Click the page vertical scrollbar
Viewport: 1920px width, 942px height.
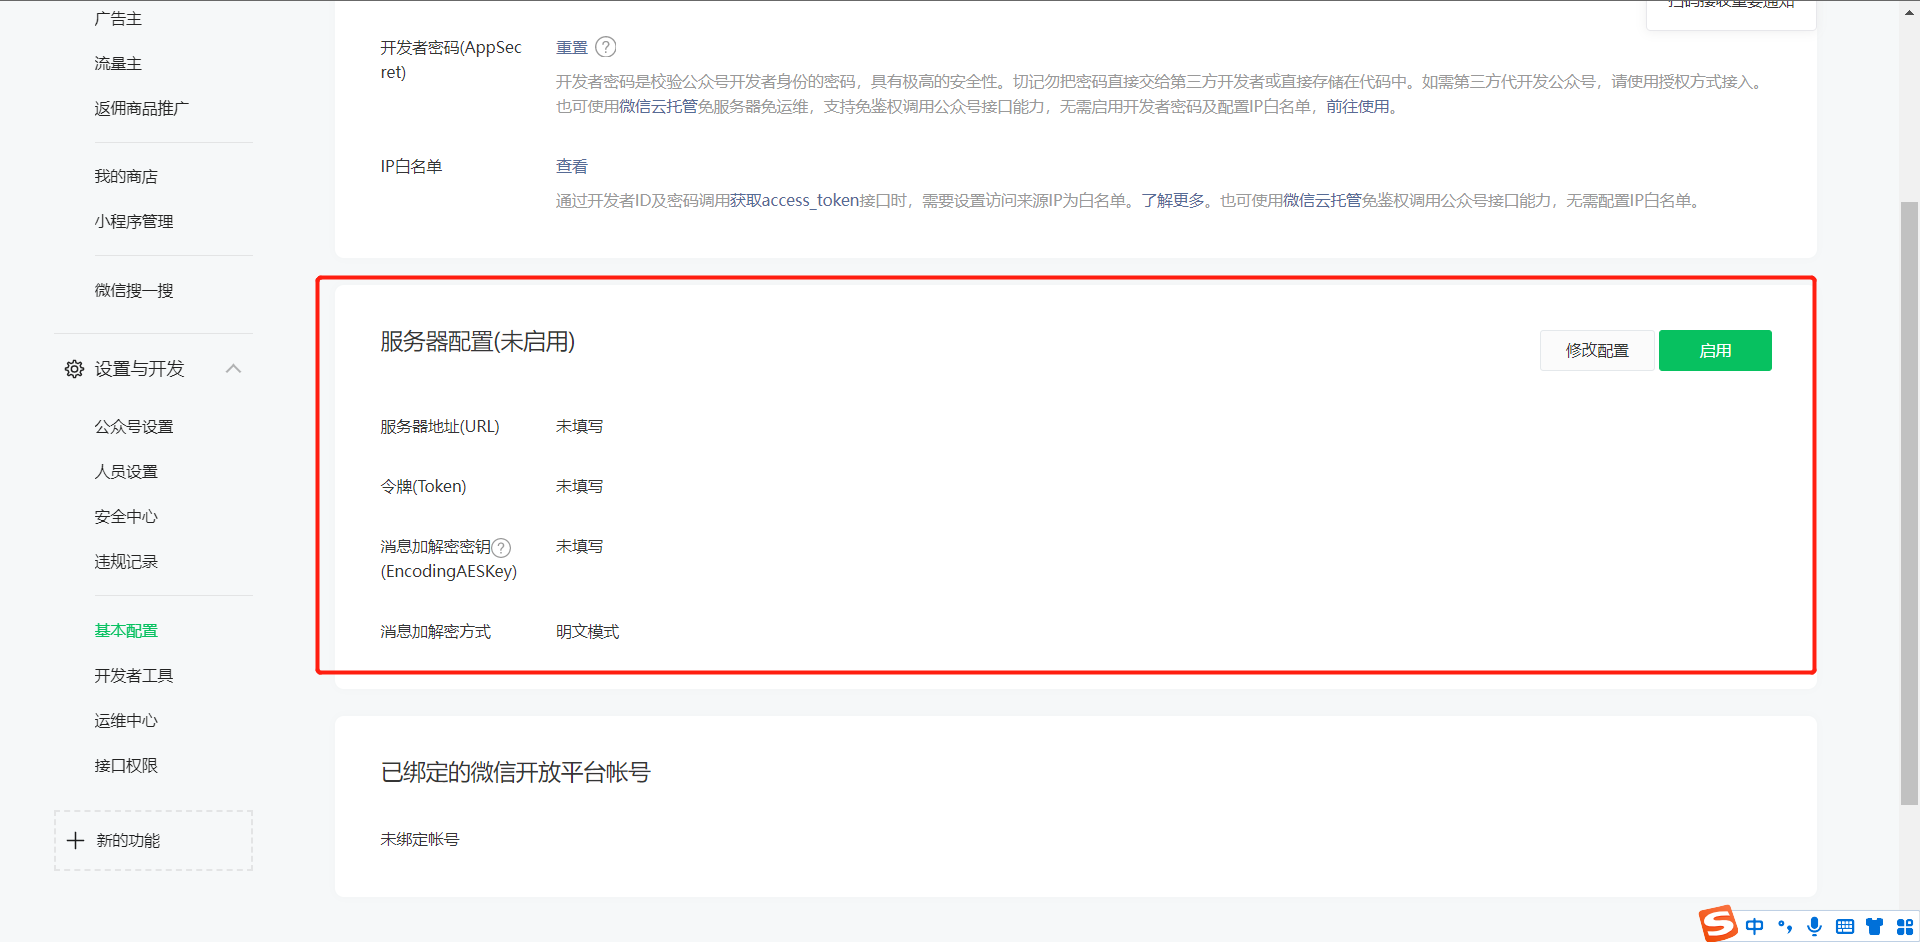click(x=1909, y=502)
